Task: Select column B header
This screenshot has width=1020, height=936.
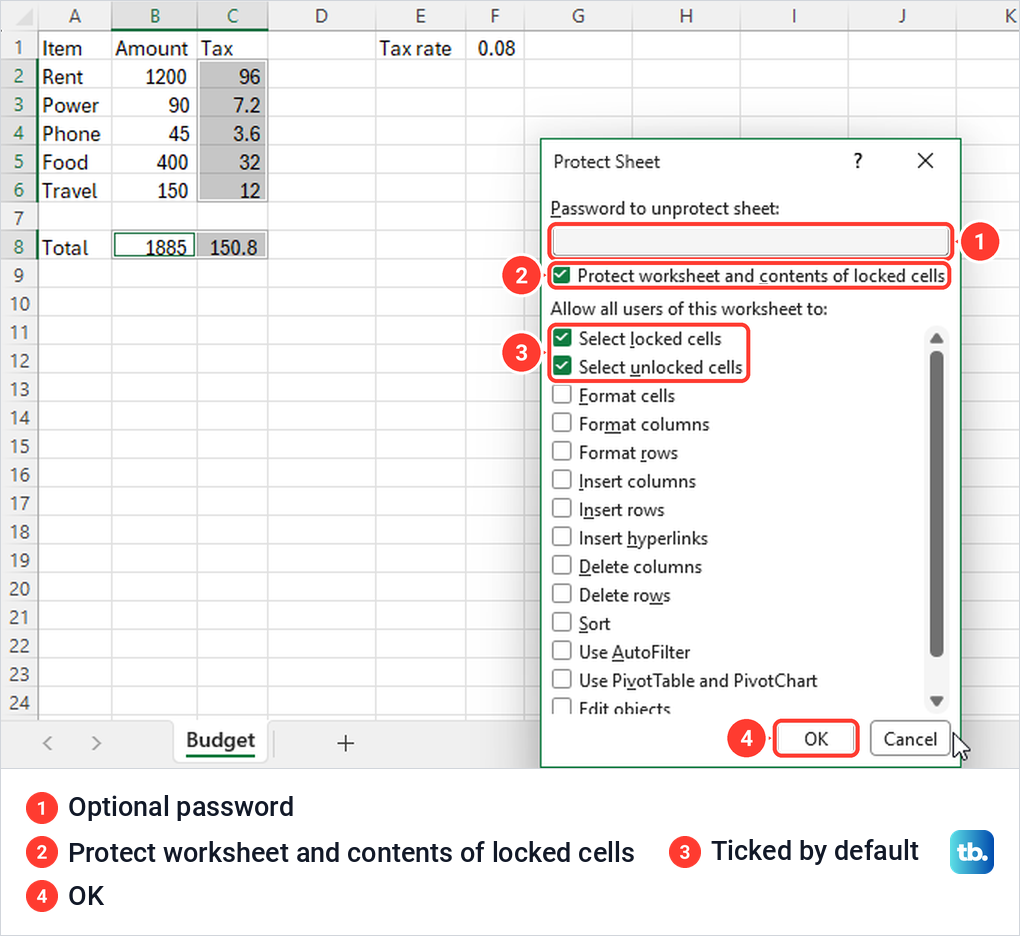Action: click(155, 16)
